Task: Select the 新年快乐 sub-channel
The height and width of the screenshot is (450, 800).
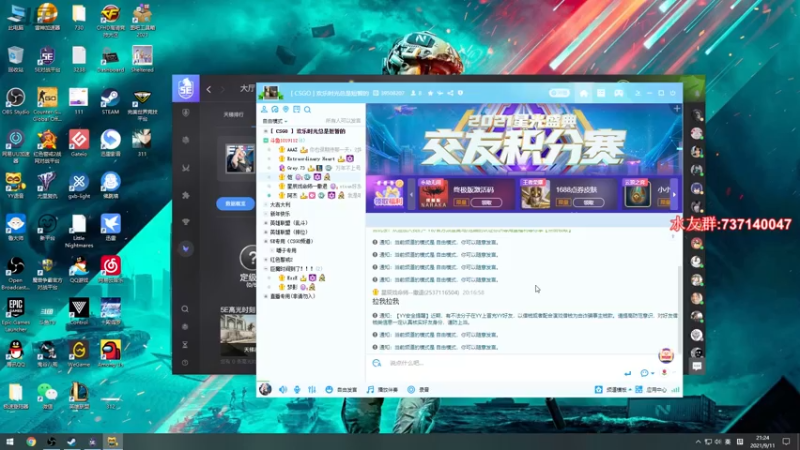Action: pyautogui.click(x=280, y=214)
